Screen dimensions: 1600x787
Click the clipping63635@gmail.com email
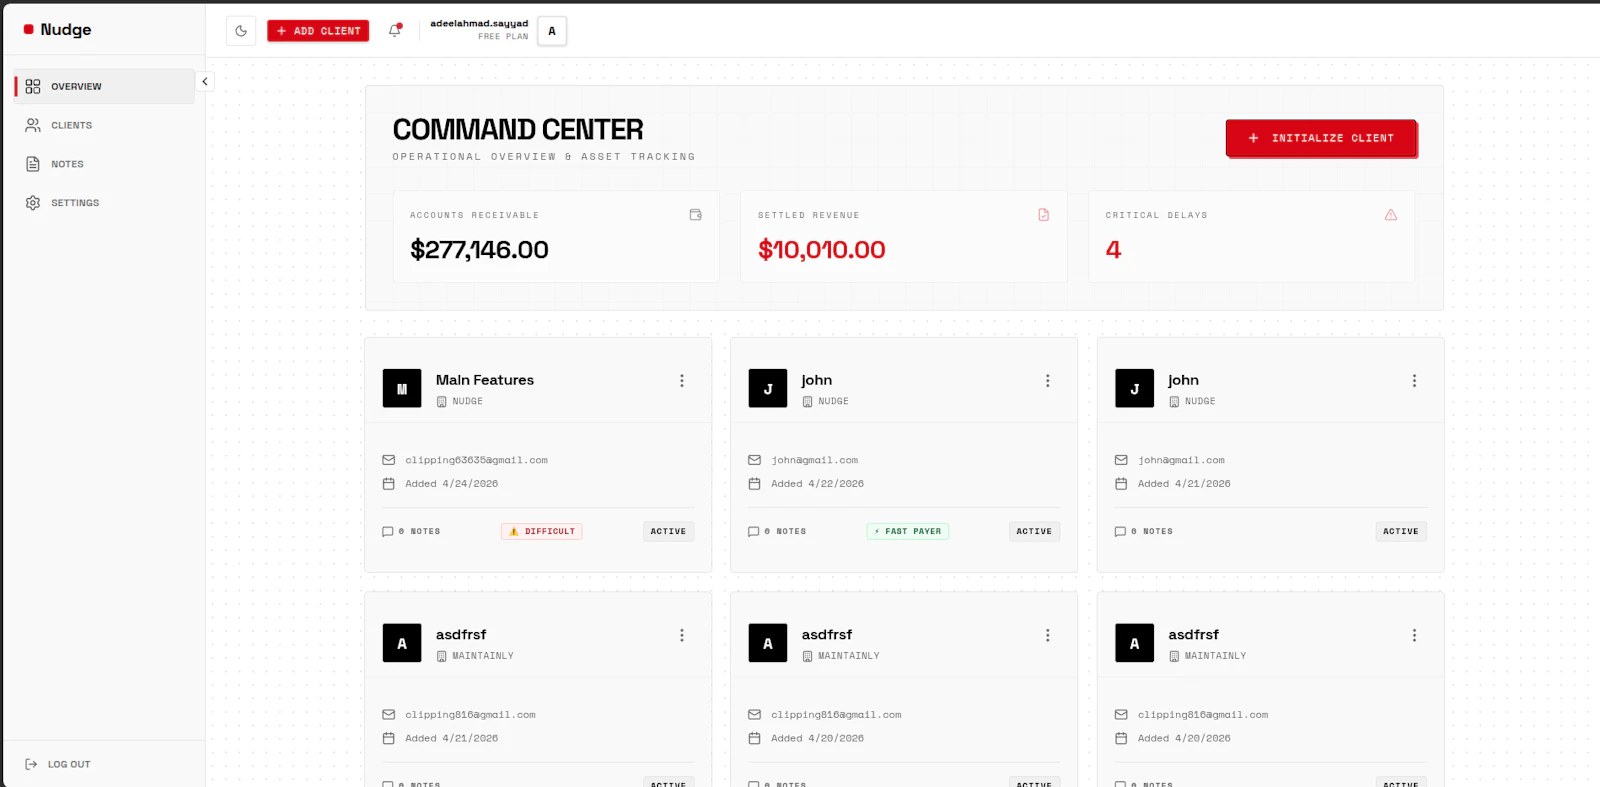click(476, 461)
